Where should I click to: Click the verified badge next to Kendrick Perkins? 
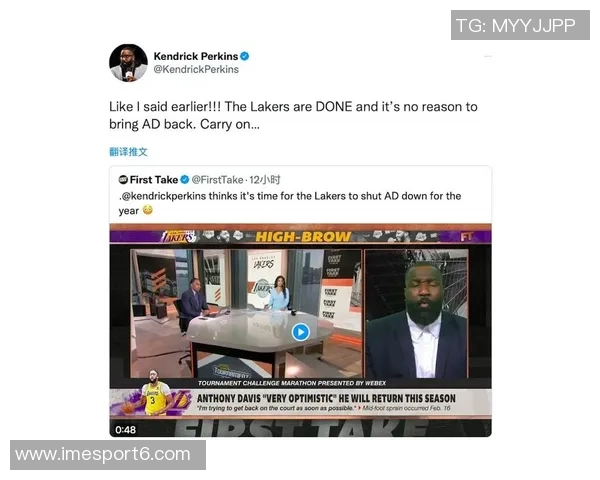pyautogui.click(x=245, y=56)
